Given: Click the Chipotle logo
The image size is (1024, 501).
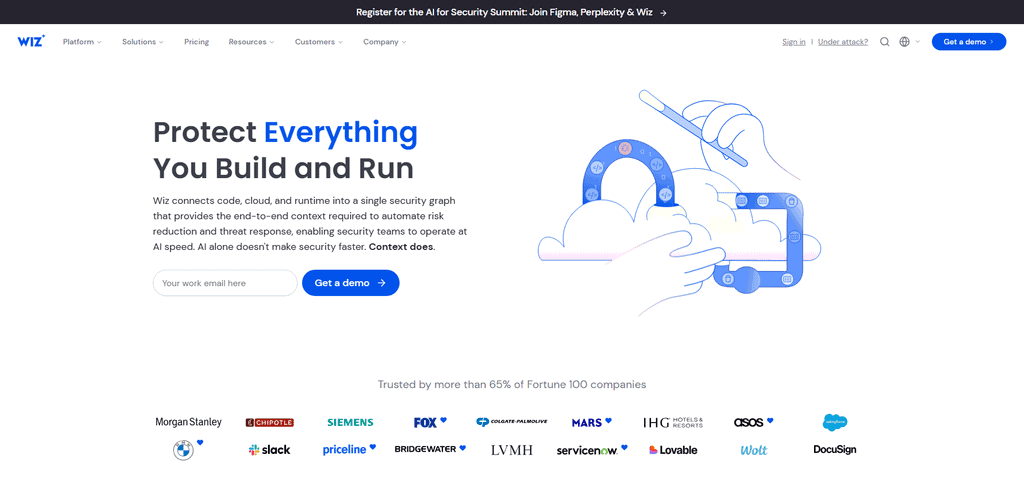Looking at the screenshot, I should pyautogui.click(x=270, y=423).
